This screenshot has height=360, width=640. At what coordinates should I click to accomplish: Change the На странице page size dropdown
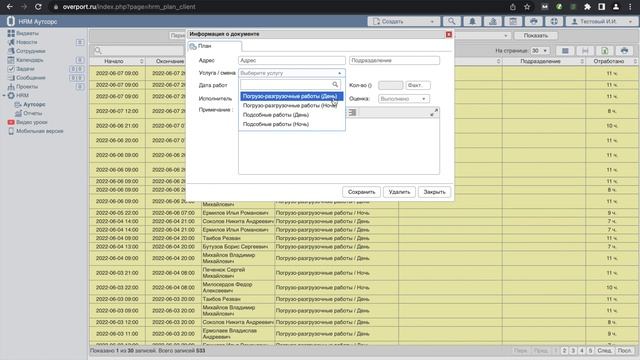tap(539, 51)
